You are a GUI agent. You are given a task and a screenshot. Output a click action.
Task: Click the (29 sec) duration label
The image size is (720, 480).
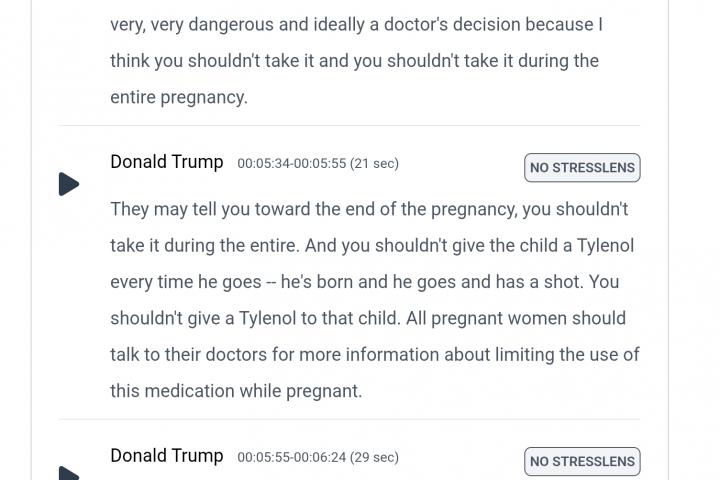(x=374, y=457)
